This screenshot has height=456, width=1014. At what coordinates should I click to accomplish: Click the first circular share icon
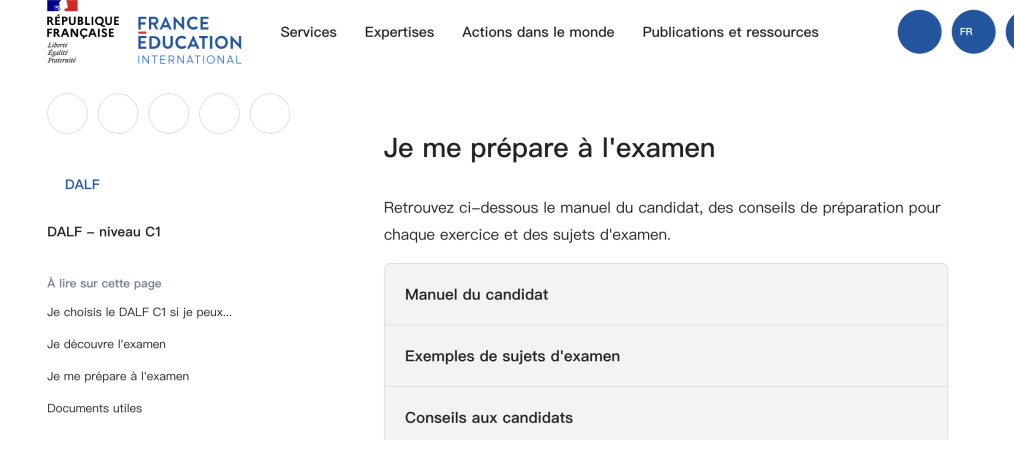click(x=67, y=114)
